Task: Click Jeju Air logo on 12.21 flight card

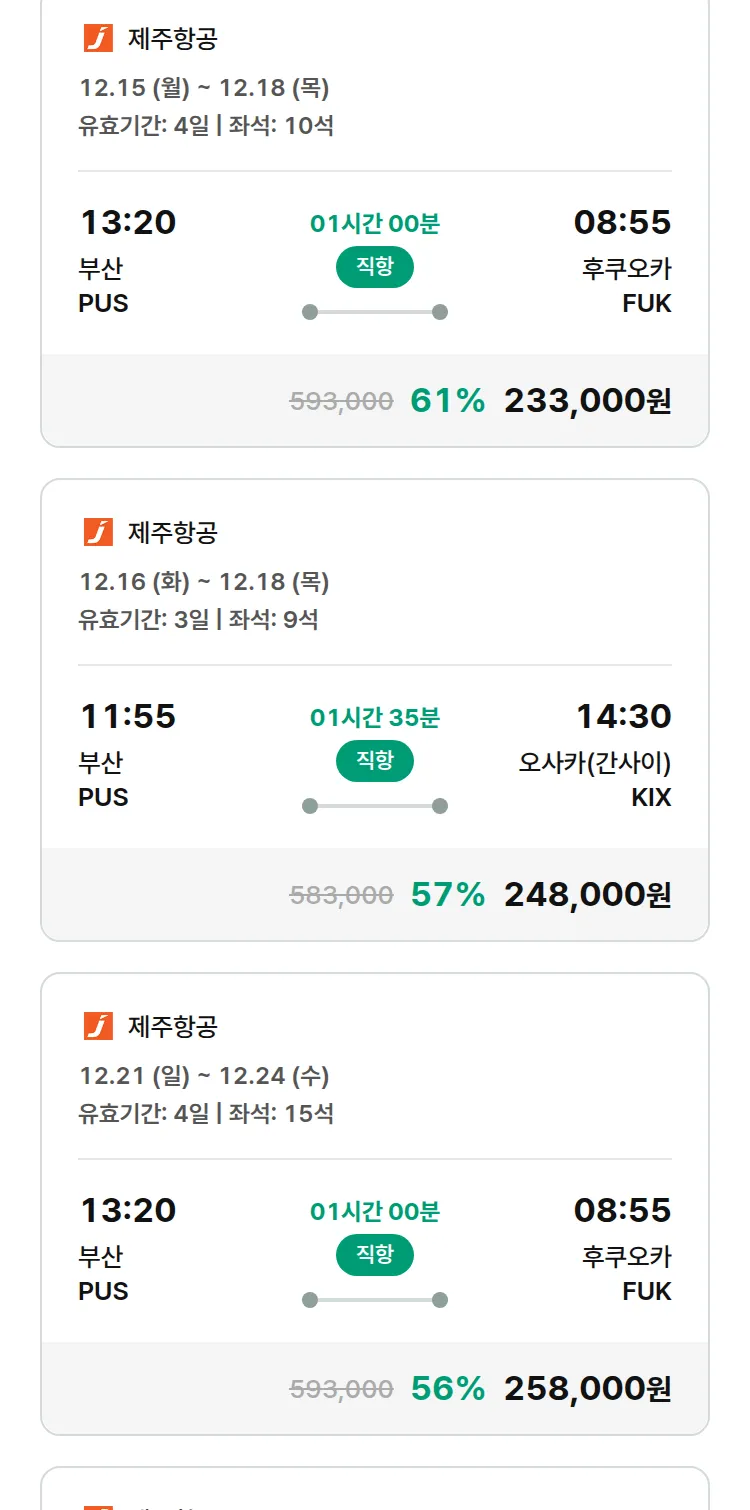Action: (x=98, y=1026)
